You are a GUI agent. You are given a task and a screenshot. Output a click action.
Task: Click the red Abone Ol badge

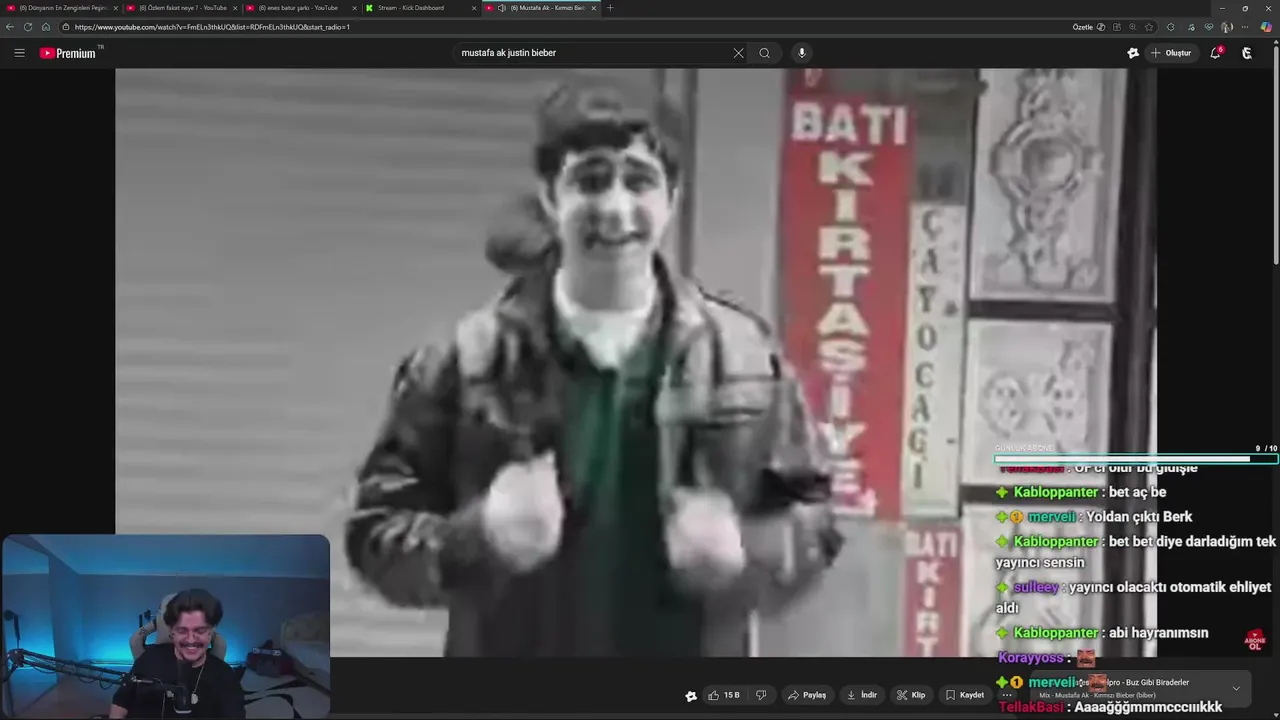click(1255, 640)
